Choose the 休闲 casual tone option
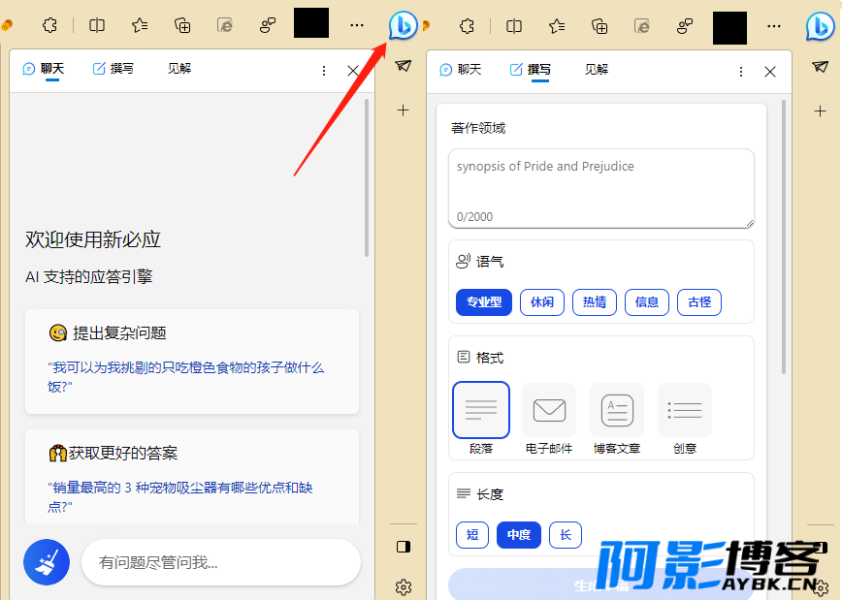The image size is (842, 600). (x=542, y=302)
